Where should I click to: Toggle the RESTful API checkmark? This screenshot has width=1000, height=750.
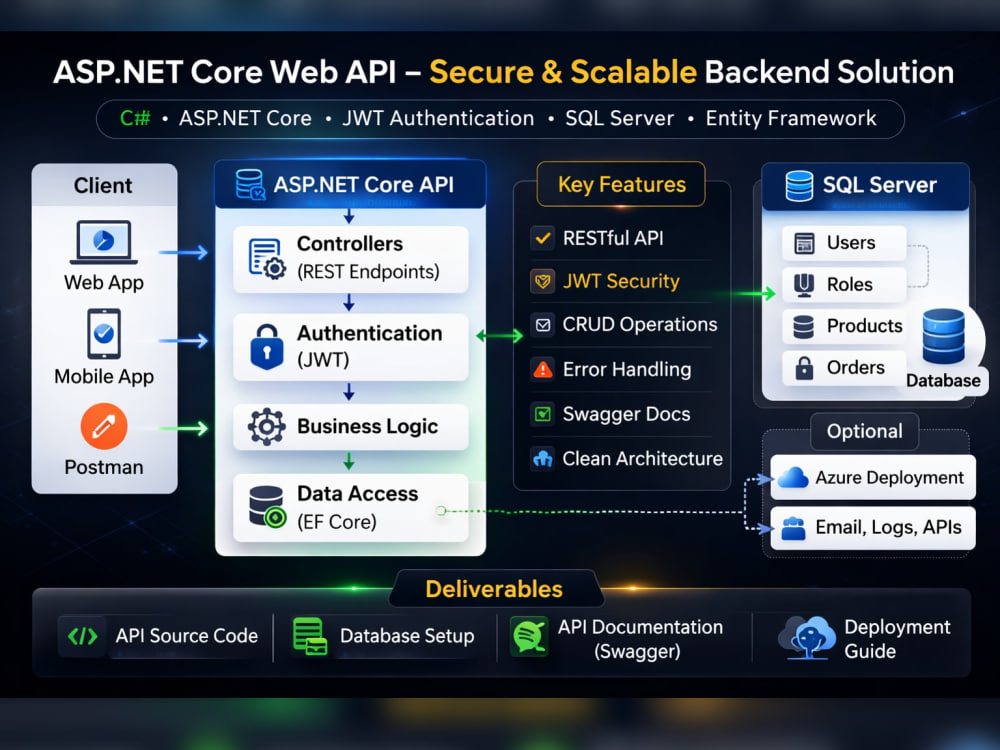click(x=543, y=239)
